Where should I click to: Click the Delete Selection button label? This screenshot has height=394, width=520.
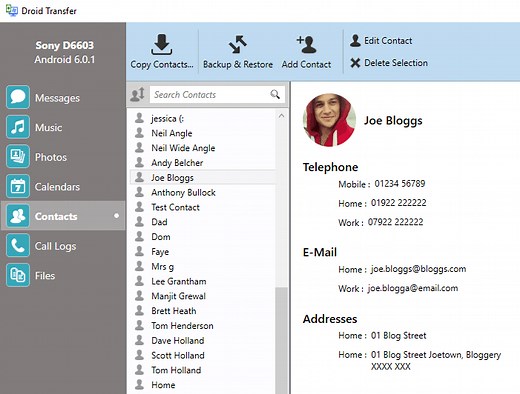point(396,63)
